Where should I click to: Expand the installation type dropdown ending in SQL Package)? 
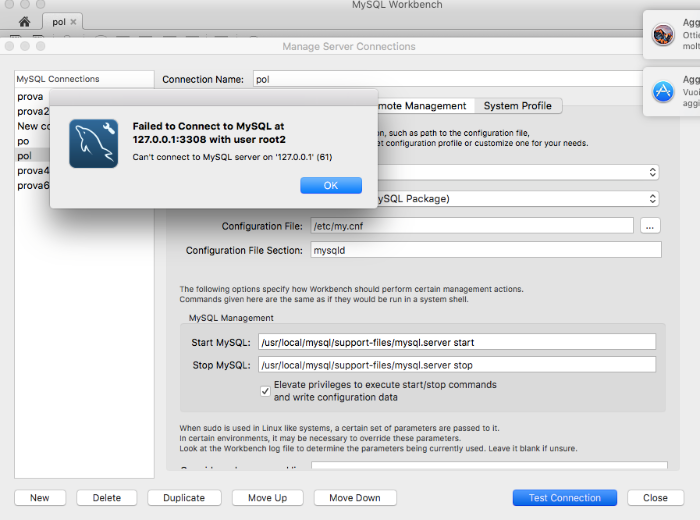click(x=518, y=199)
